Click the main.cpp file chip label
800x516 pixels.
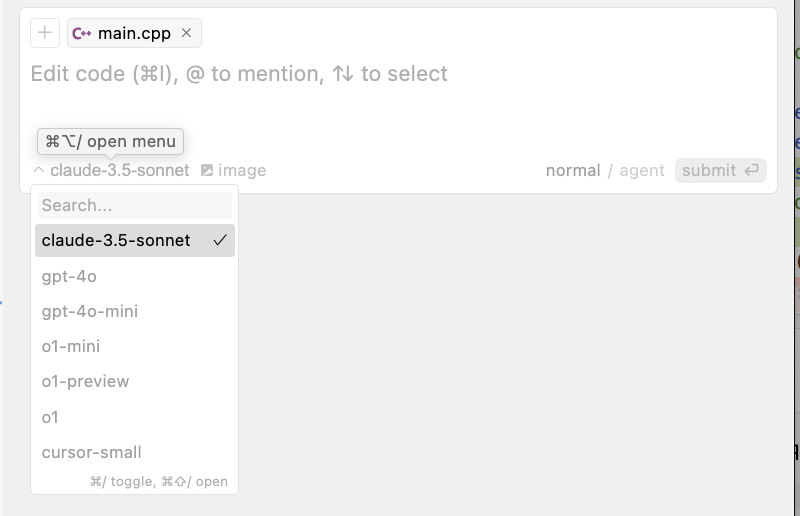[x=134, y=33]
